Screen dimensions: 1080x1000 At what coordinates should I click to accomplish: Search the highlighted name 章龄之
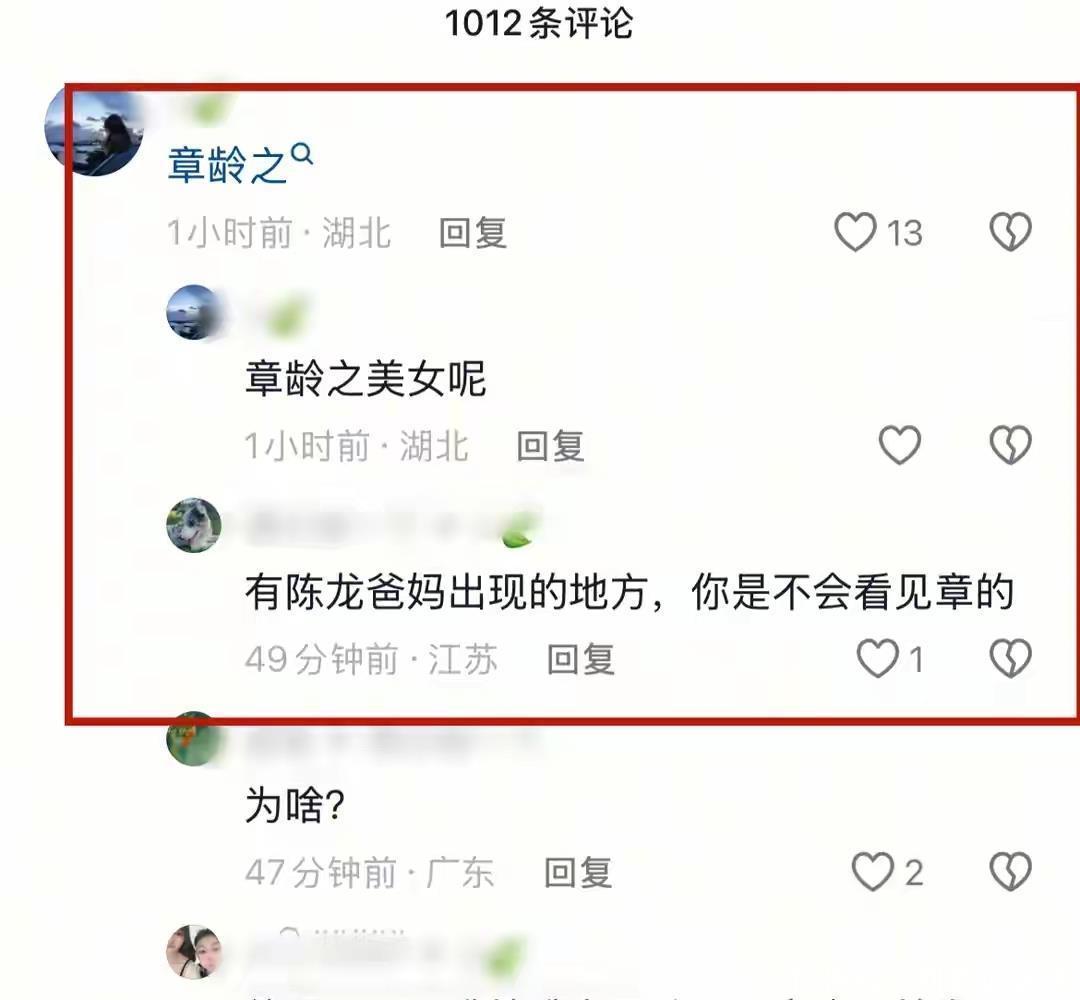227,165
